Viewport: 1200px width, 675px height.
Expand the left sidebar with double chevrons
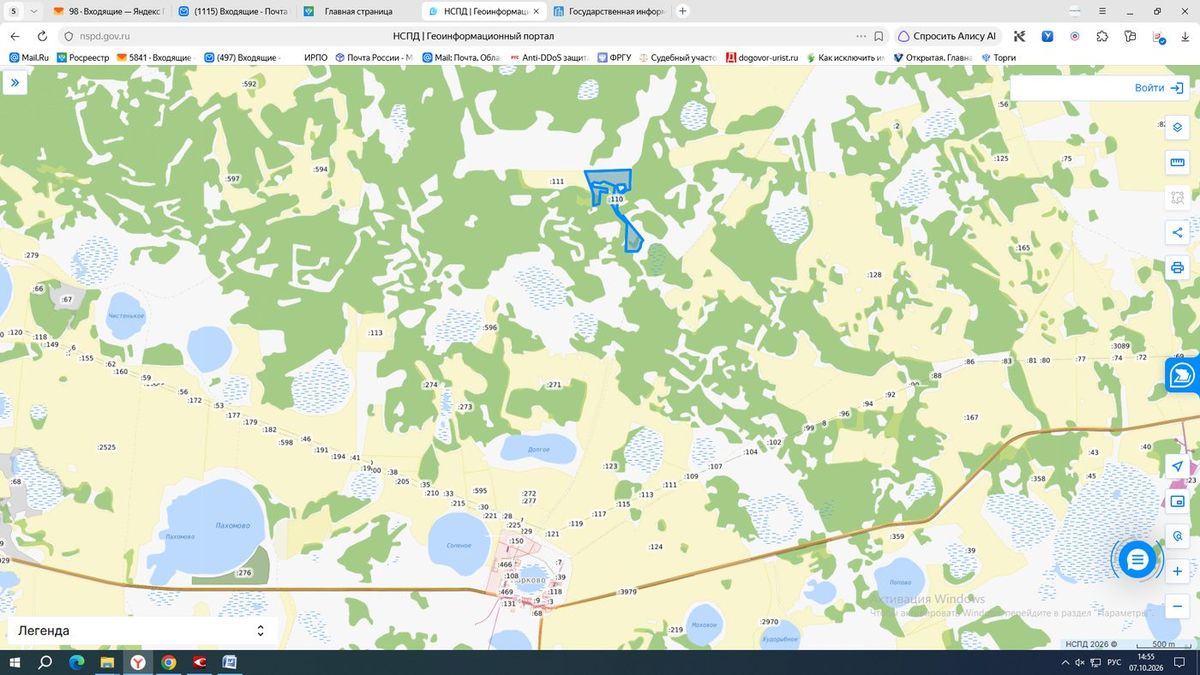coord(15,84)
